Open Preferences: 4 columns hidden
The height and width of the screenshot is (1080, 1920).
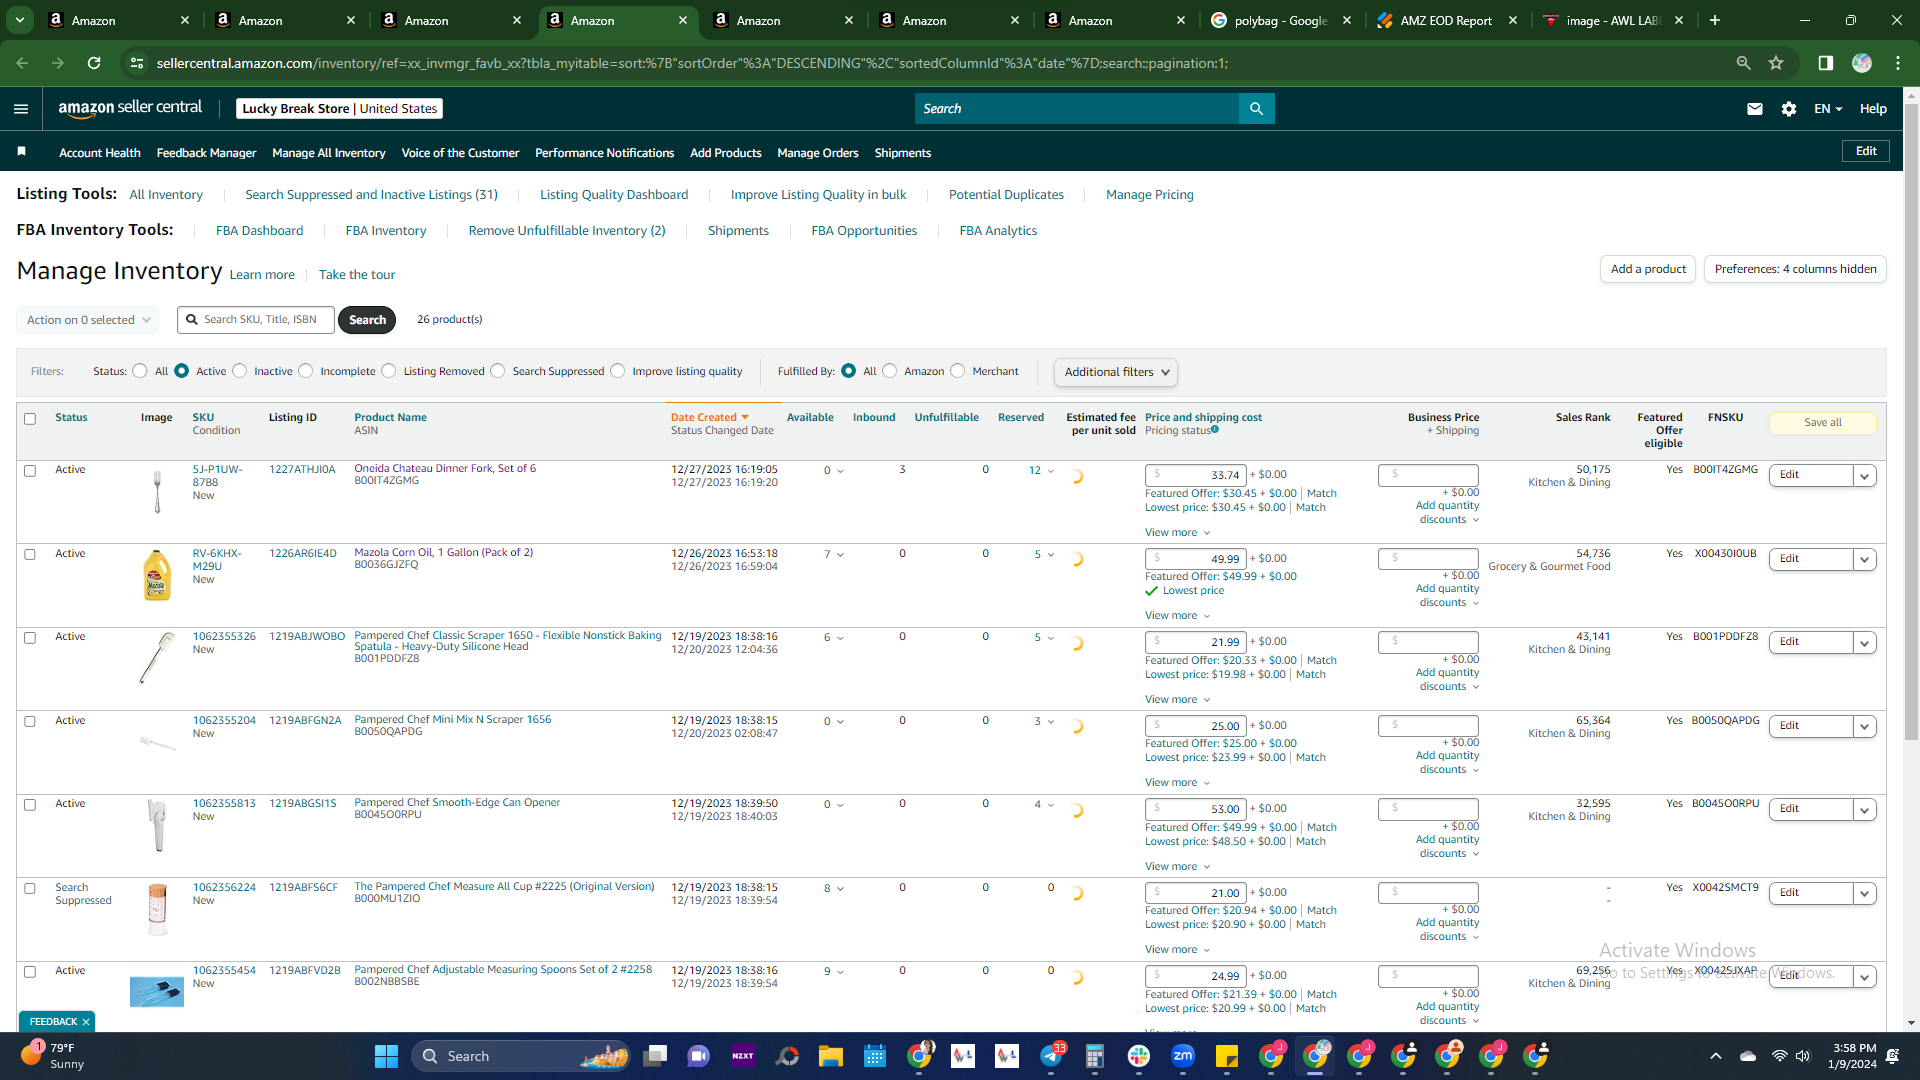coord(1795,269)
